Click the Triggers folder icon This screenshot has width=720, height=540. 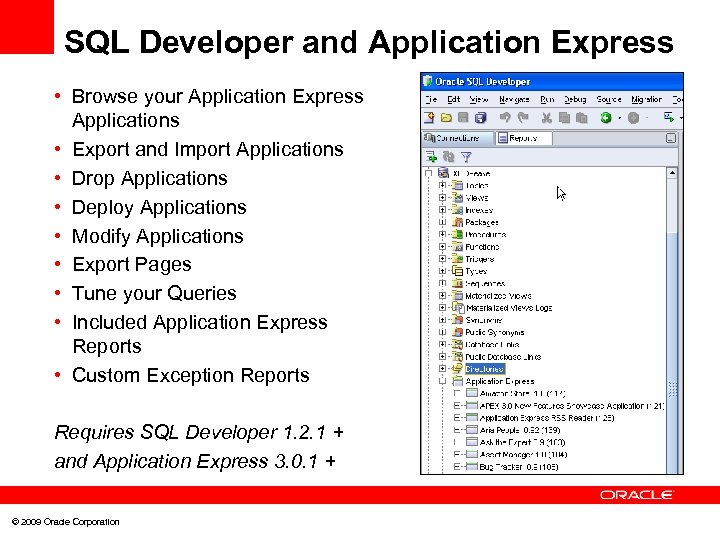[457, 259]
